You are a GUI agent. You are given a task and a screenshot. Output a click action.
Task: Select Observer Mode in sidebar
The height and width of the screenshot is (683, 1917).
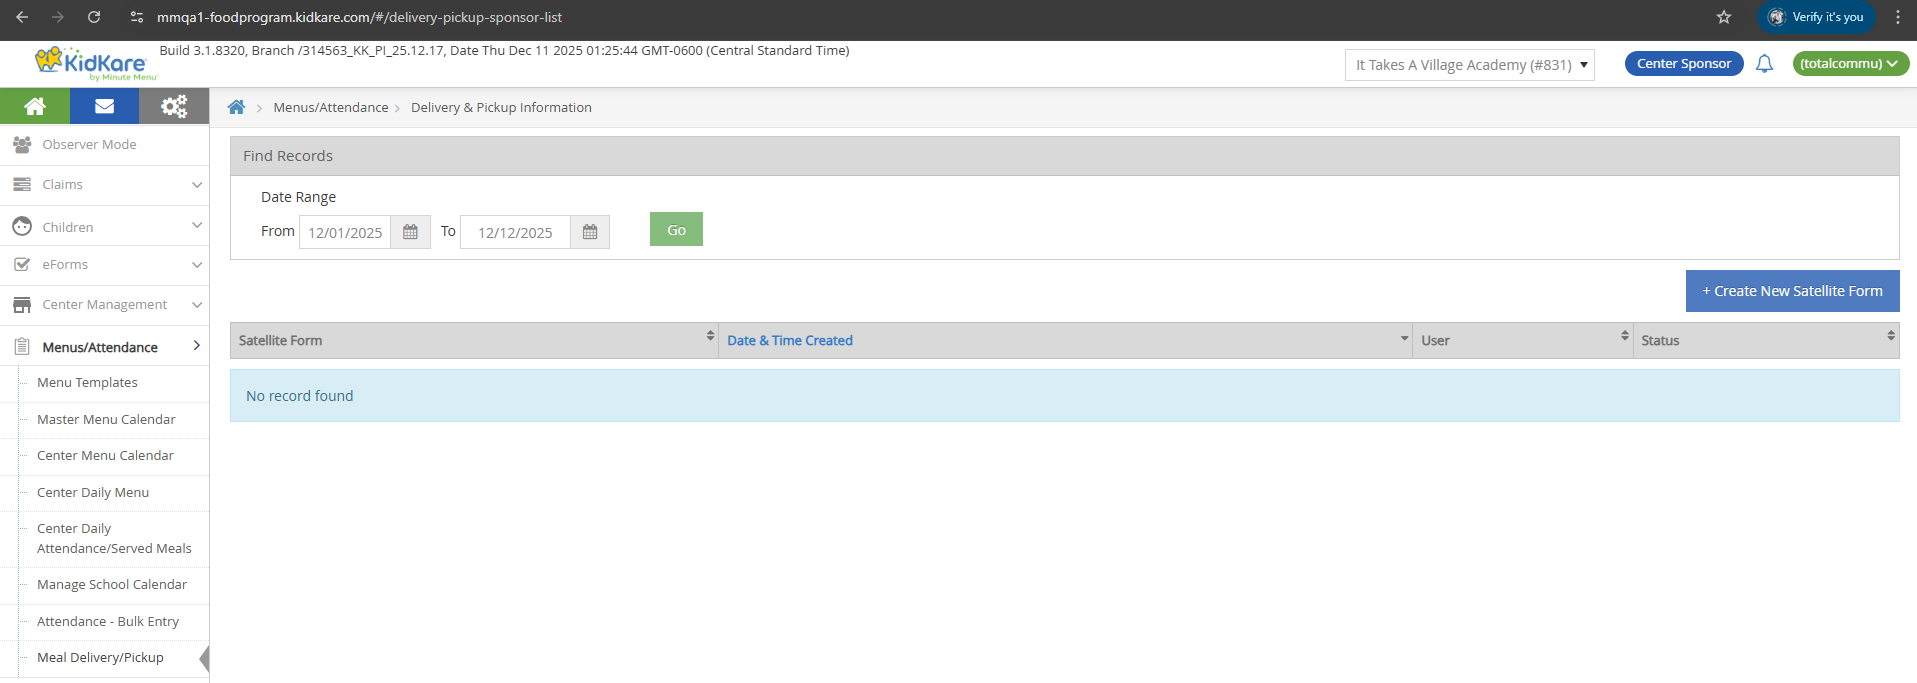tap(89, 145)
